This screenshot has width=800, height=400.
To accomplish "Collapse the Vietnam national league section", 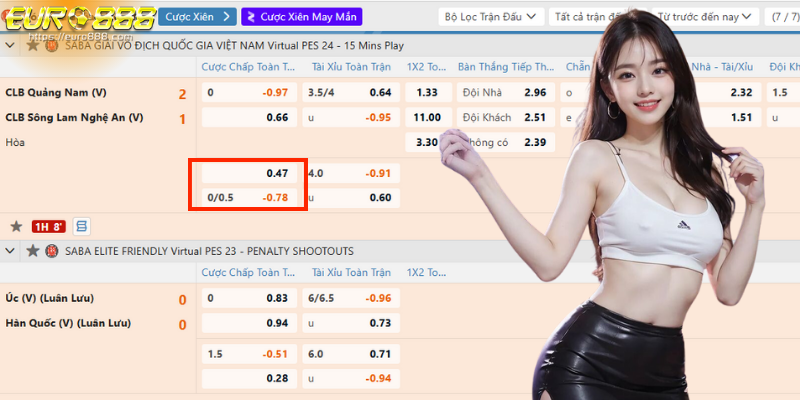I will 12,46.
